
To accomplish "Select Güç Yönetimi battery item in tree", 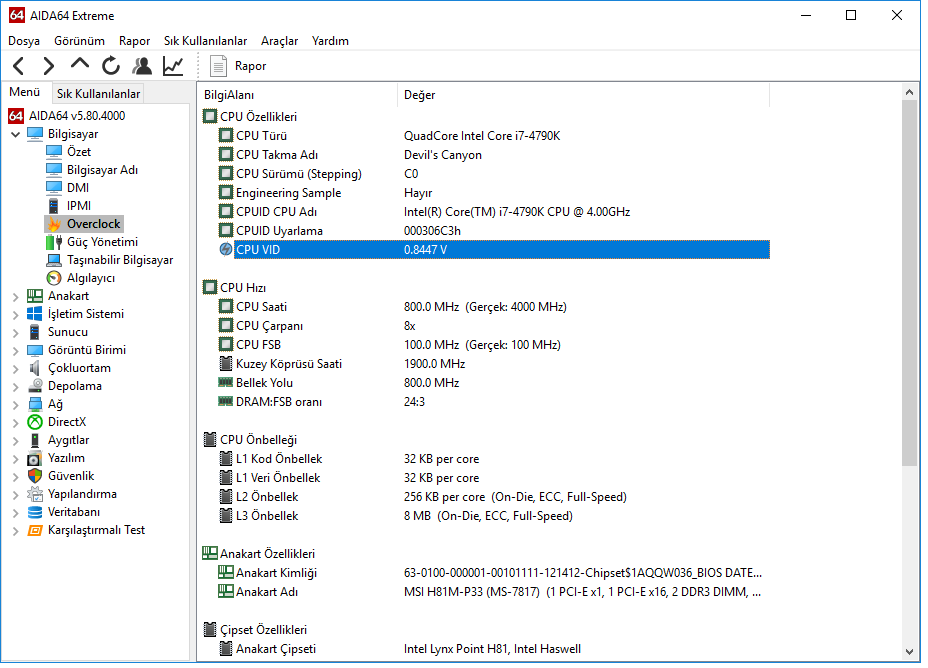I will click(102, 242).
